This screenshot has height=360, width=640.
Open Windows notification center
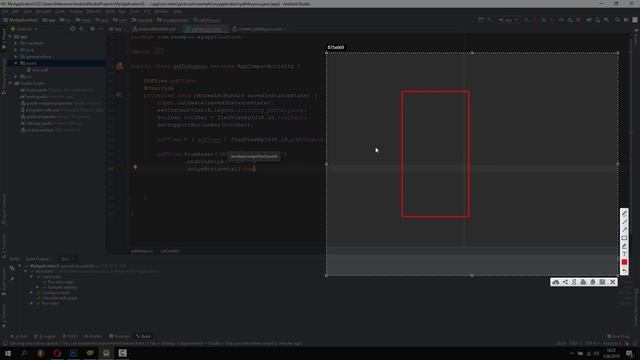(x=629, y=353)
